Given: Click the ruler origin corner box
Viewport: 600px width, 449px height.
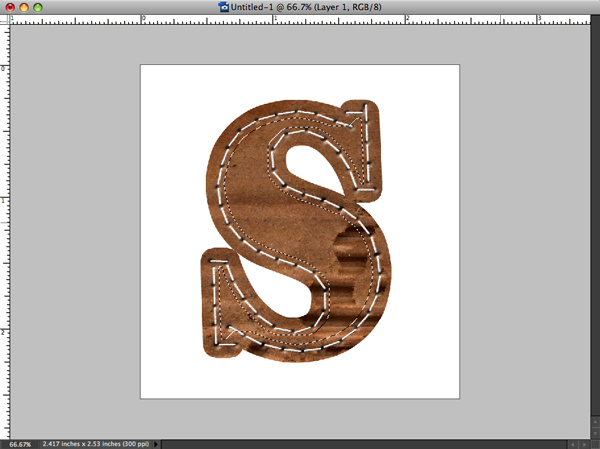Looking at the screenshot, I should [x=5, y=19].
